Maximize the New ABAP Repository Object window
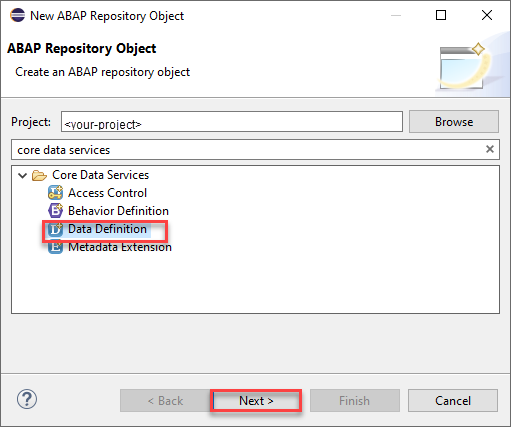 pyautogui.click(x=441, y=15)
